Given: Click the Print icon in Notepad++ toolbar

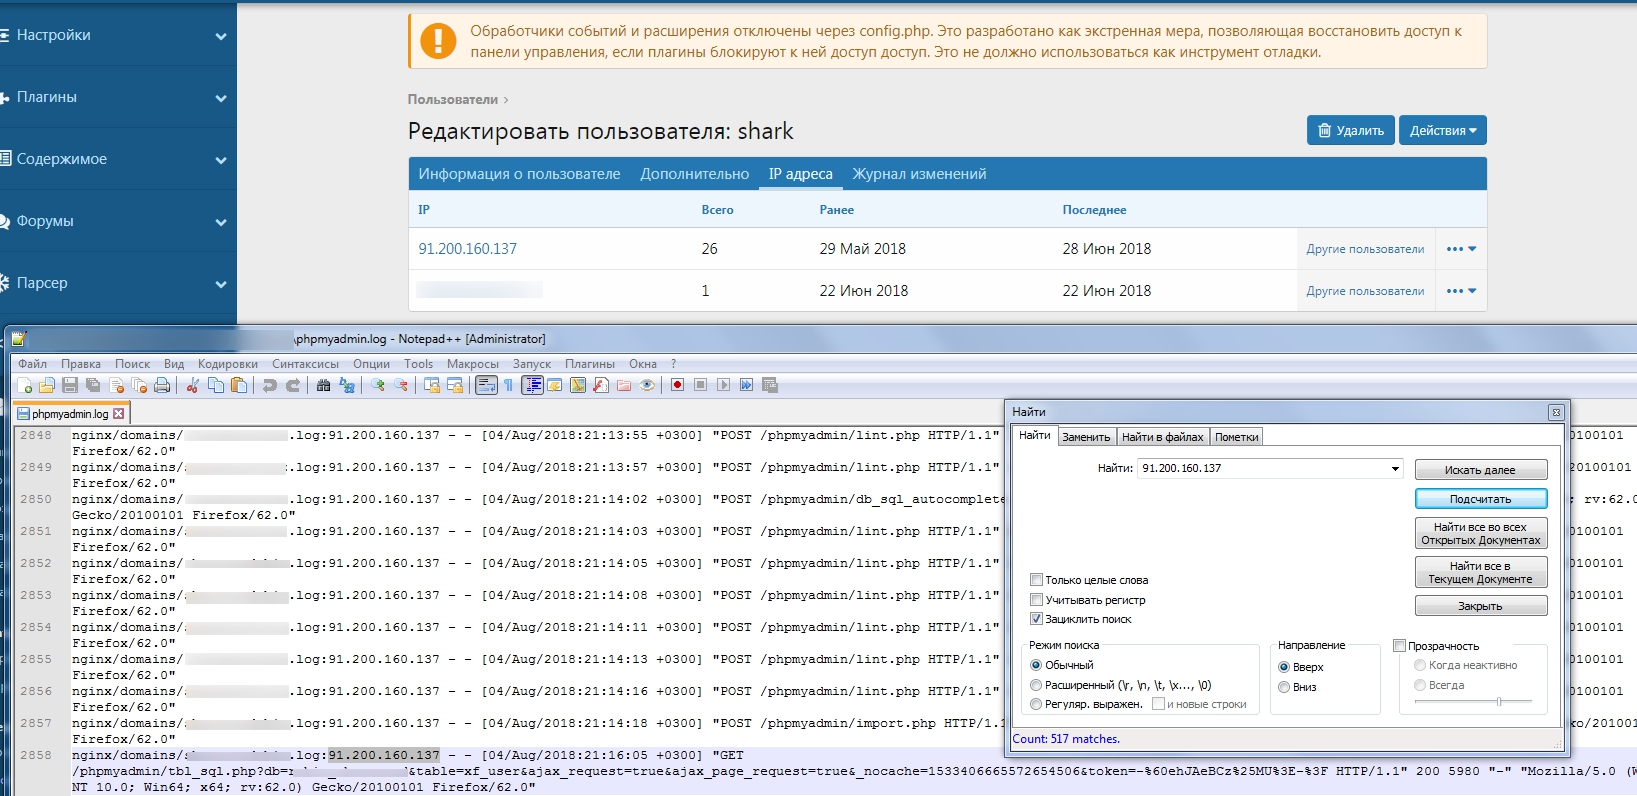Looking at the screenshot, I should [162, 386].
